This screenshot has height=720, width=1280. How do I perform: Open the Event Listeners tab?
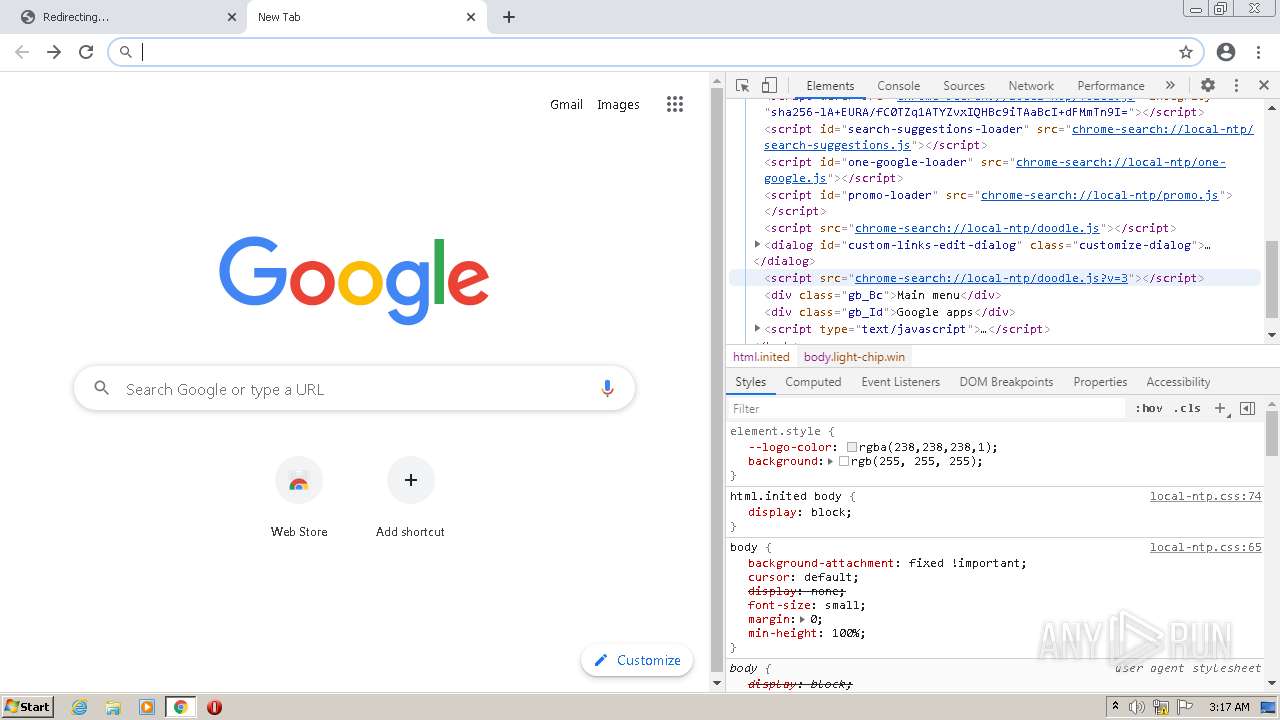pos(900,382)
